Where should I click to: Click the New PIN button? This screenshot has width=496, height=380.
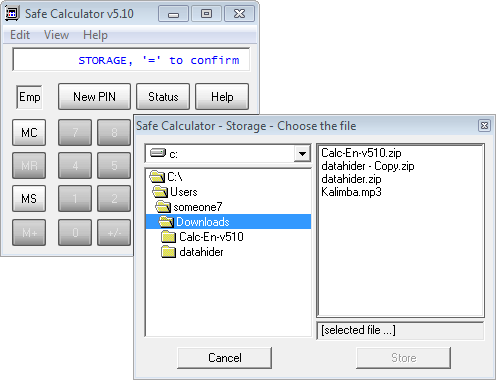94,97
